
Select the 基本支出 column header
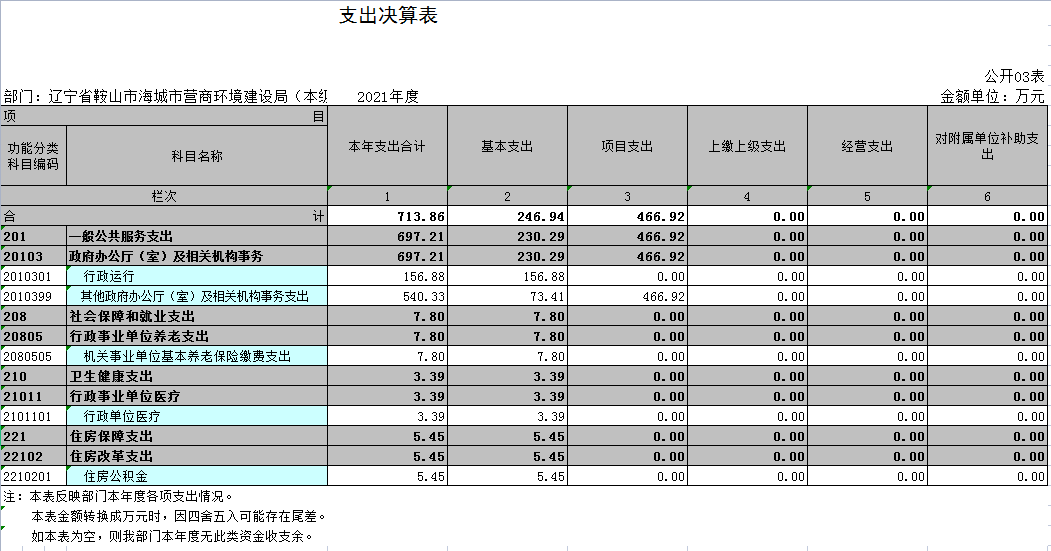coord(507,146)
